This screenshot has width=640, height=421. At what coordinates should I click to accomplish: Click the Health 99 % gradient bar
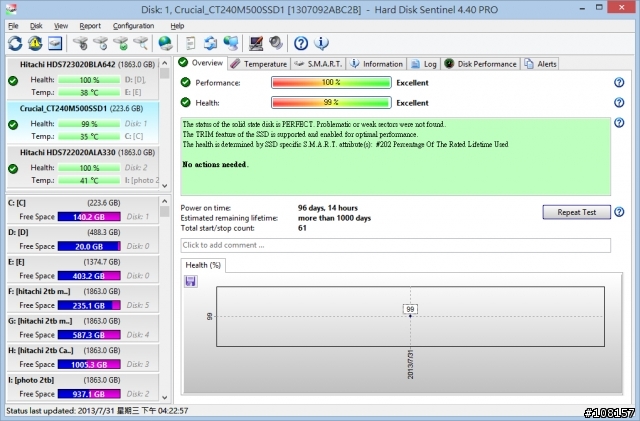[x=331, y=102]
